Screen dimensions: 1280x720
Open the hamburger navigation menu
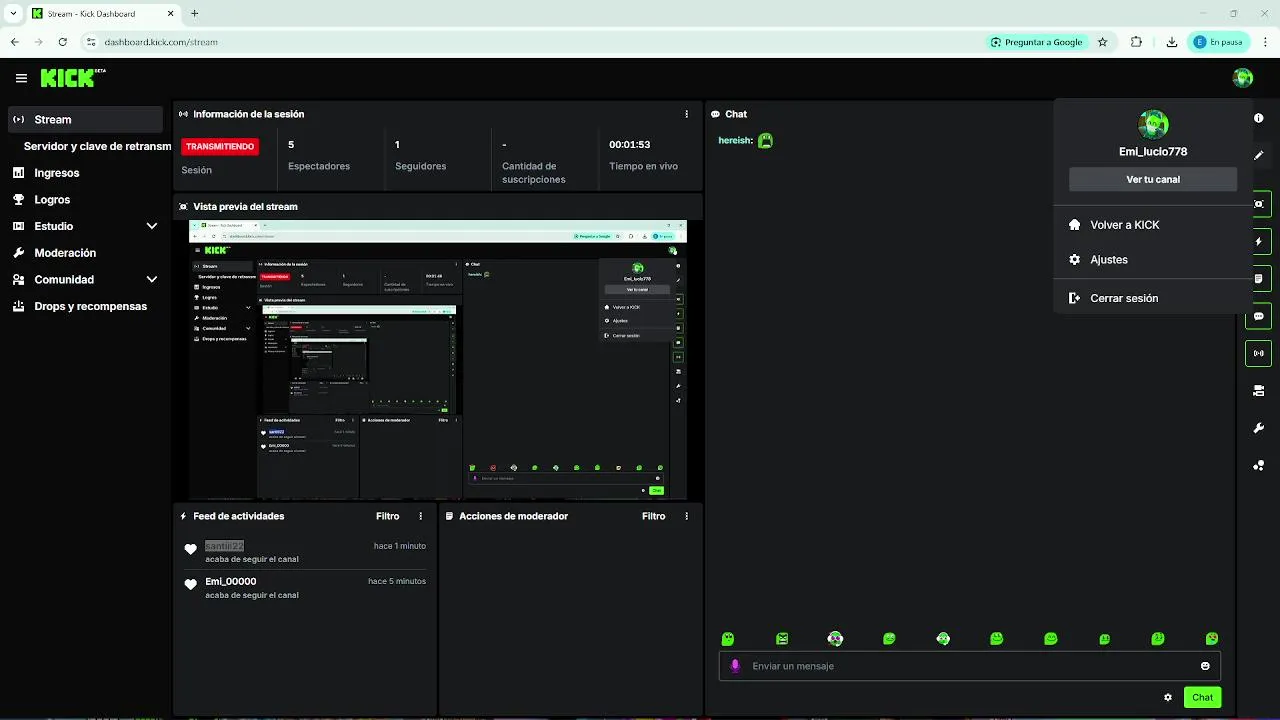[x=21, y=78]
